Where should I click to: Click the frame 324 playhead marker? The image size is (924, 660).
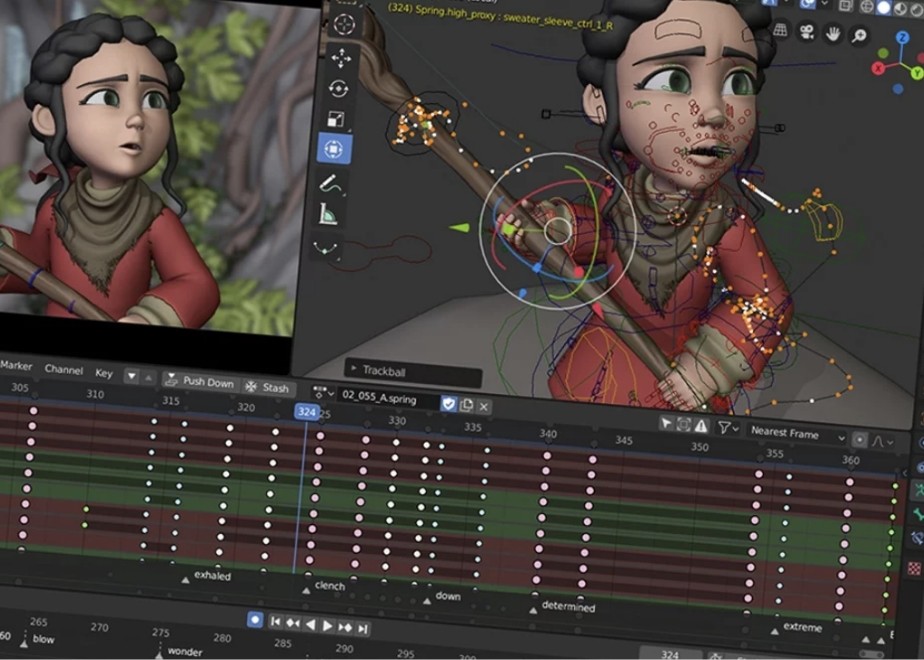[306, 412]
